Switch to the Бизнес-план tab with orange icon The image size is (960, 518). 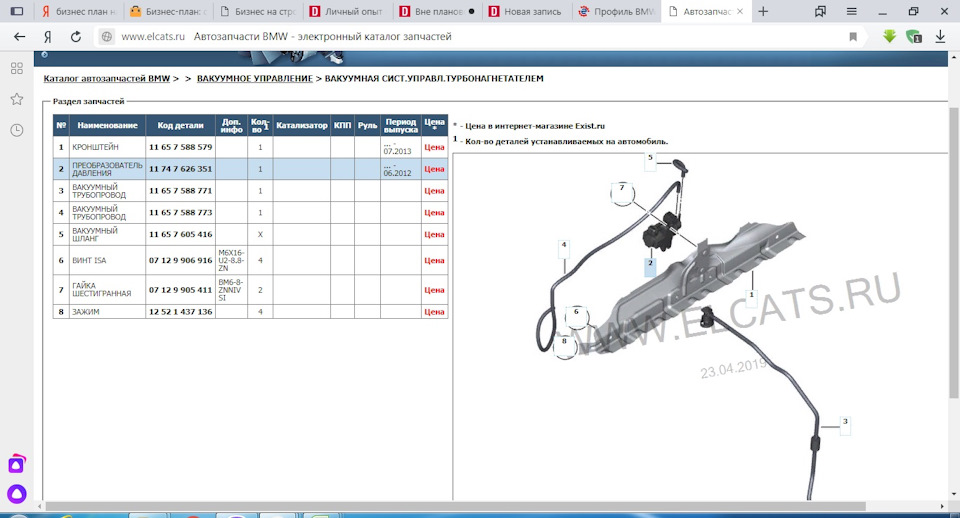click(x=168, y=11)
